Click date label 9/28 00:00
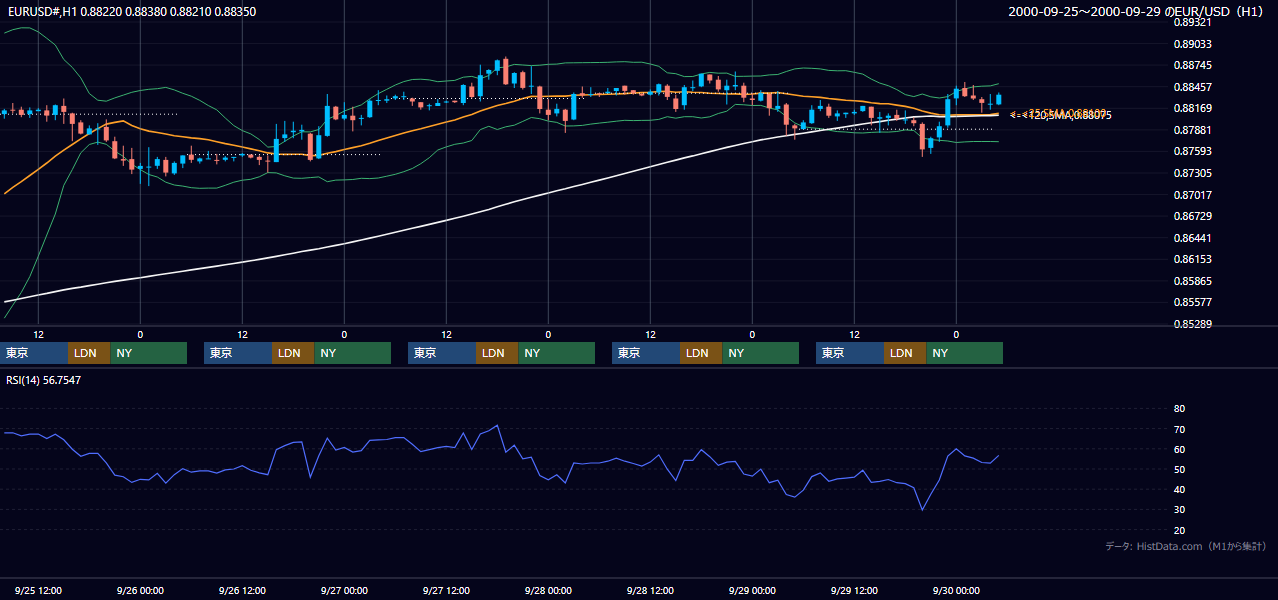The image size is (1278, 600). coord(549,591)
